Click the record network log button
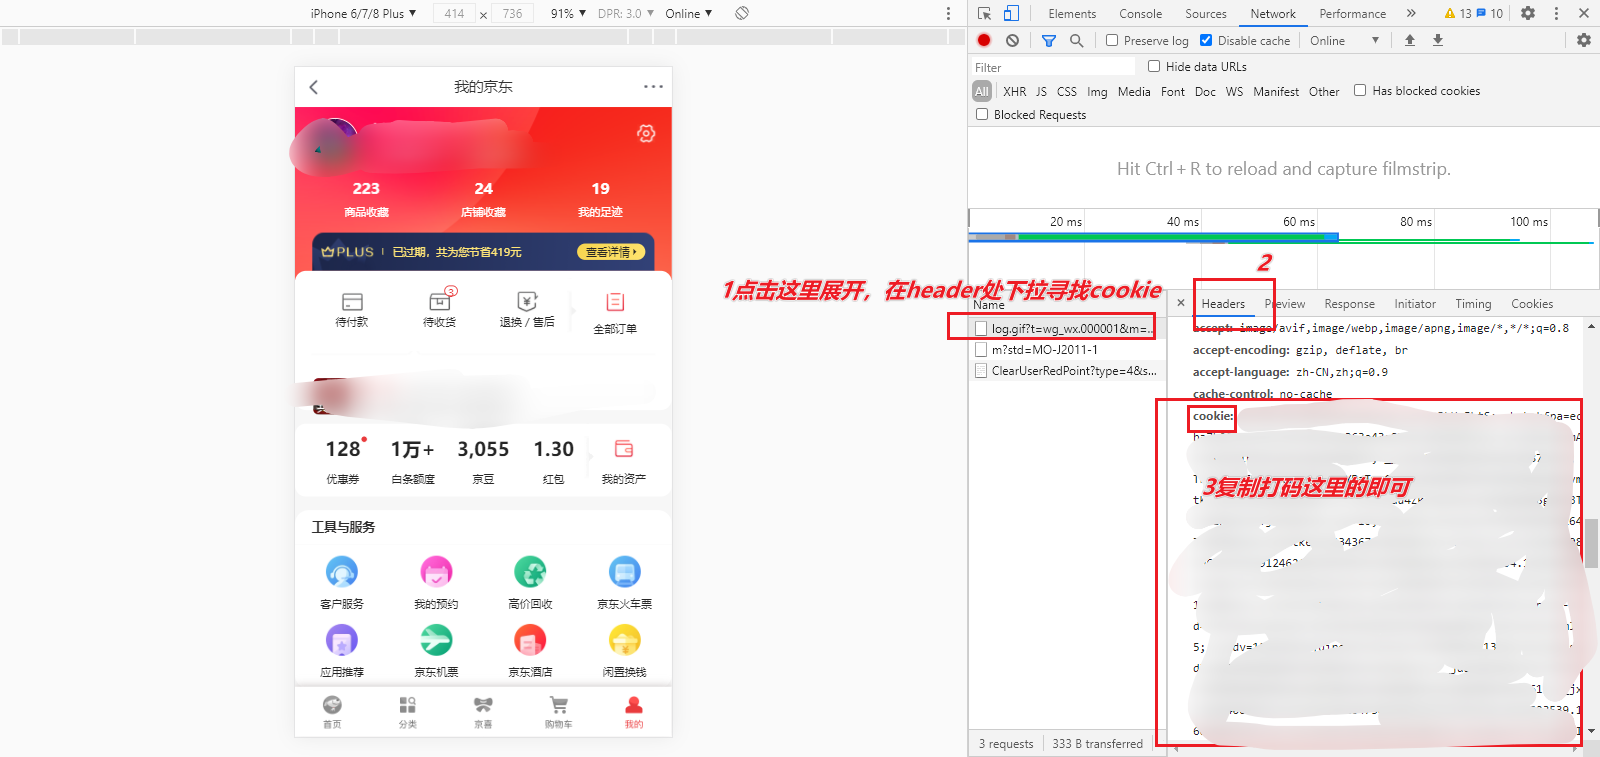This screenshot has width=1600, height=757. (x=984, y=40)
